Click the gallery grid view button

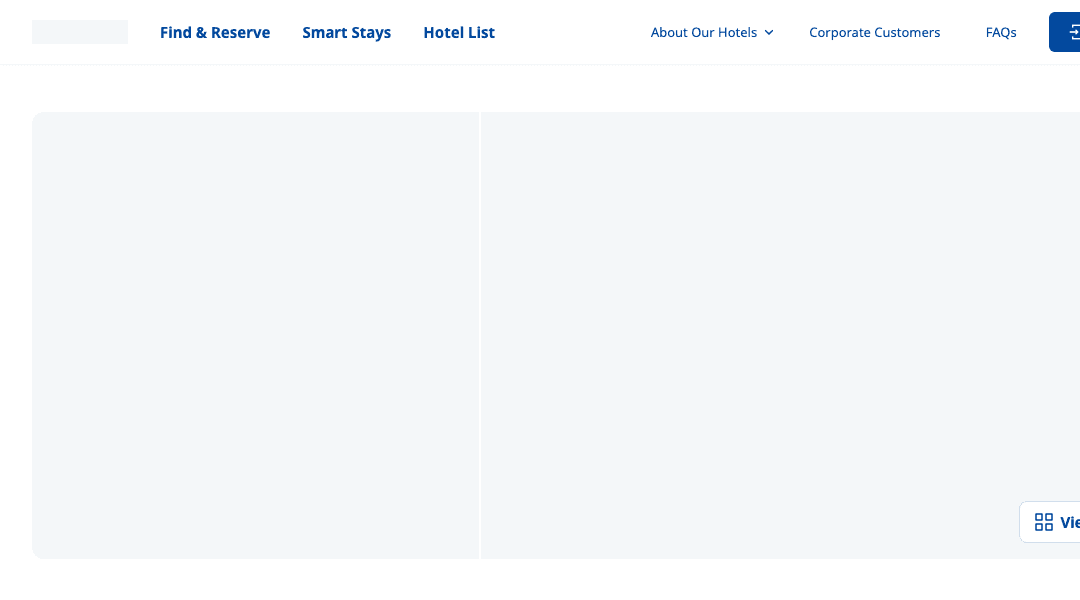point(1050,522)
